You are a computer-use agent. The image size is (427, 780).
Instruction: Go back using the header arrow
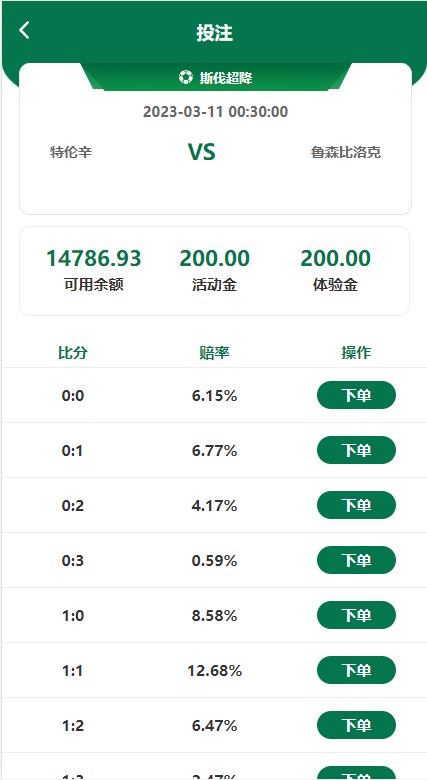(24, 30)
